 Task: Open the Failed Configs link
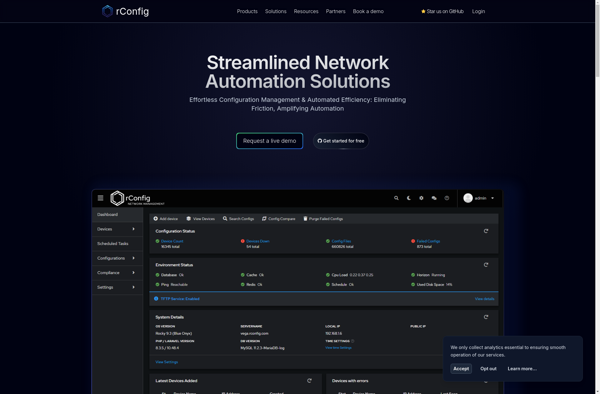click(428, 241)
